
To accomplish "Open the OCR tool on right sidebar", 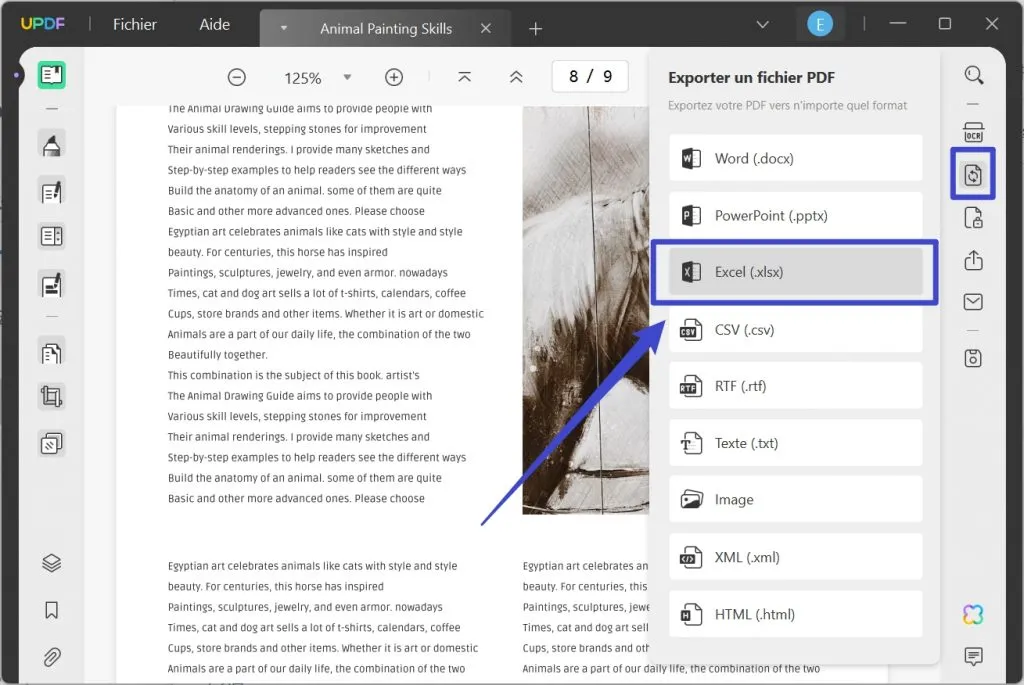I will coord(973,131).
